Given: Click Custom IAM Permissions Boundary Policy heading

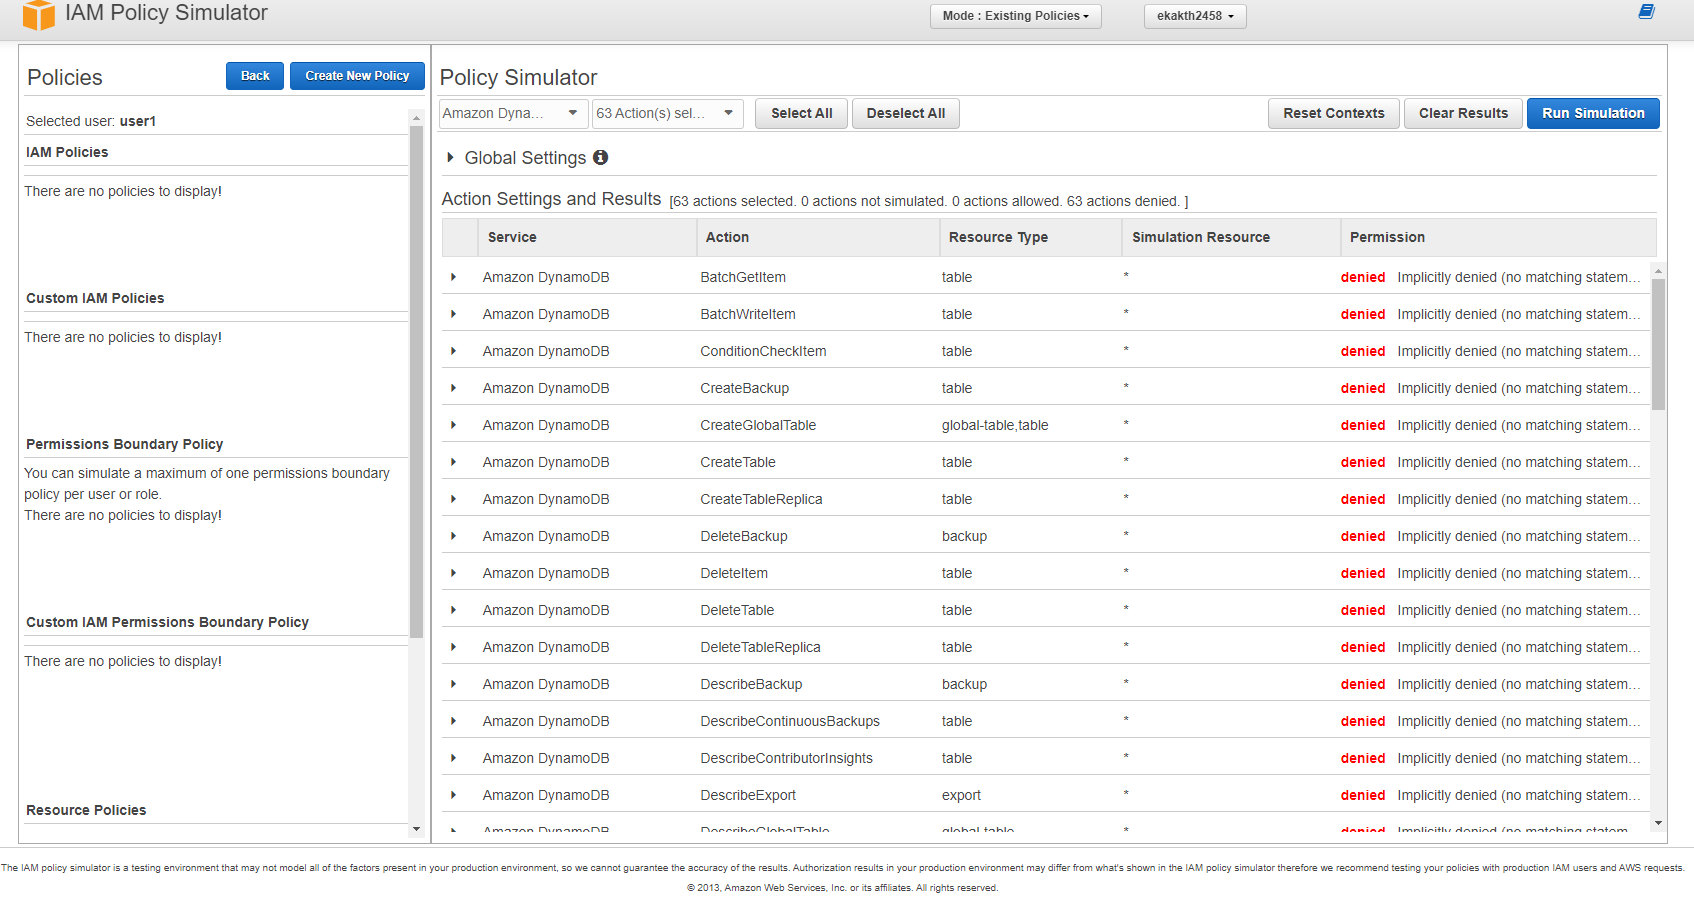Looking at the screenshot, I should coord(167,622).
